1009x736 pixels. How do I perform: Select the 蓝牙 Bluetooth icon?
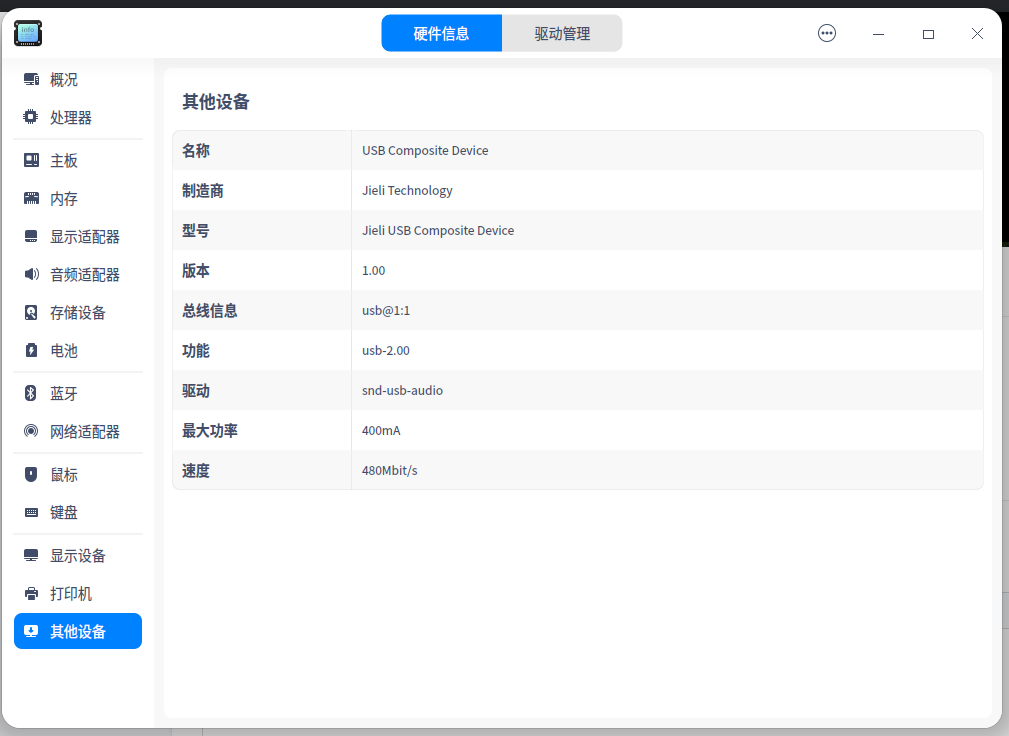point(31,393)
